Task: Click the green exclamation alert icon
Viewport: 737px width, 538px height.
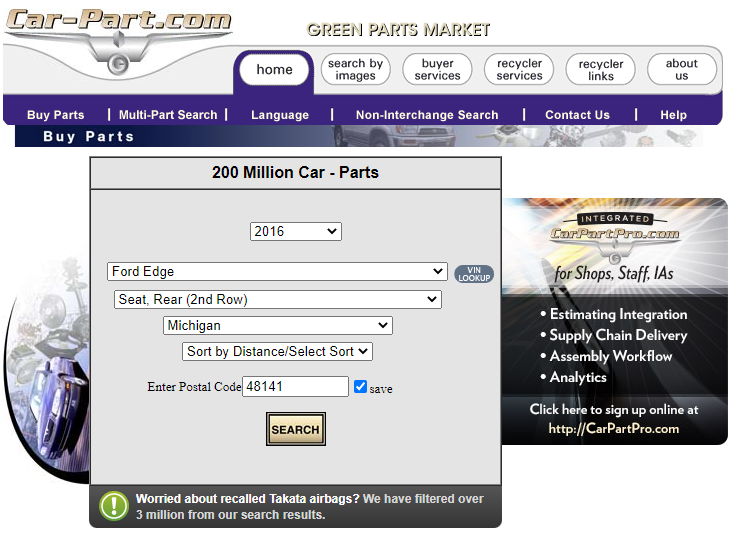Action: tap(114, 506)
